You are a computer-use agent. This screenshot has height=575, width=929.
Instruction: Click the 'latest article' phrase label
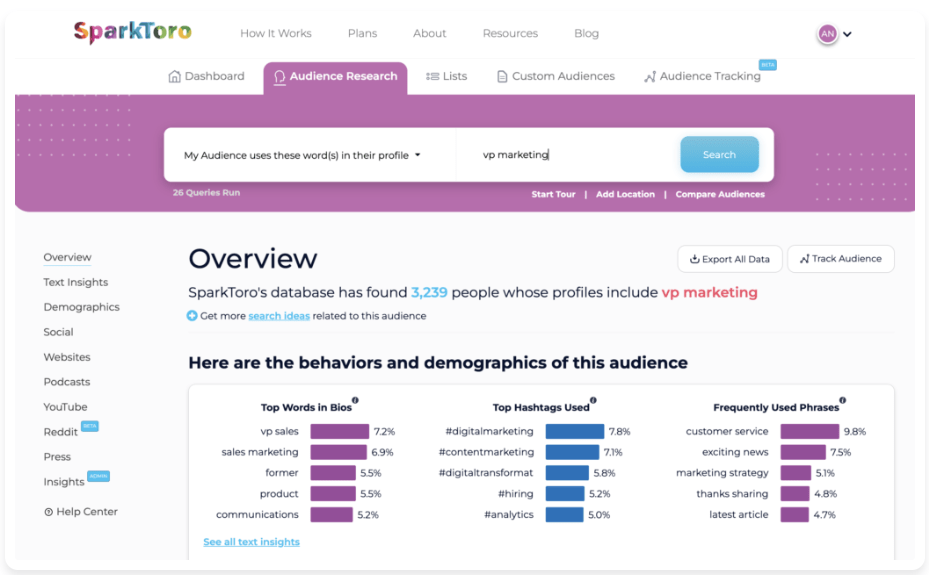point(739,515)
